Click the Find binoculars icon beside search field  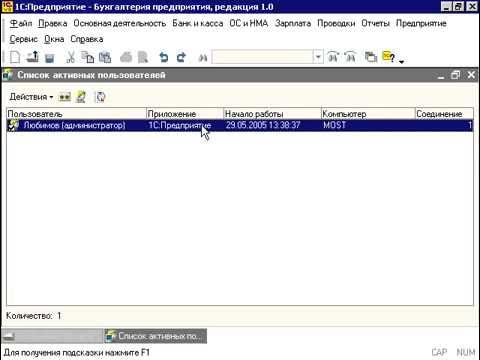pos(203,58)
